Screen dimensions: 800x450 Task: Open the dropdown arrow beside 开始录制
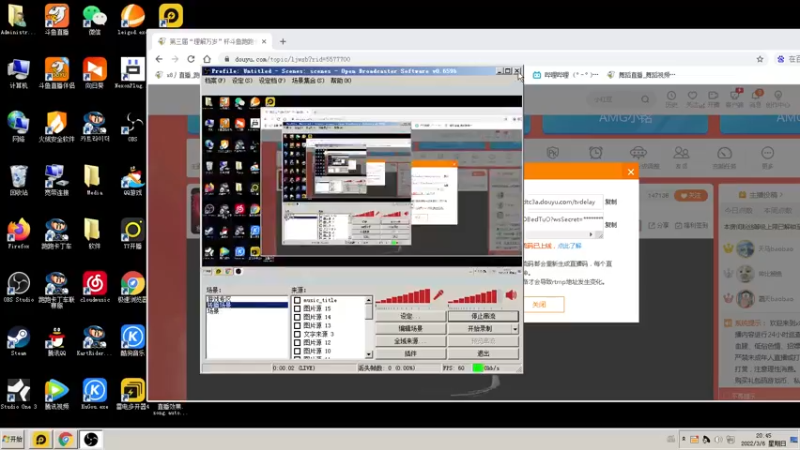[x=515, y=329]
